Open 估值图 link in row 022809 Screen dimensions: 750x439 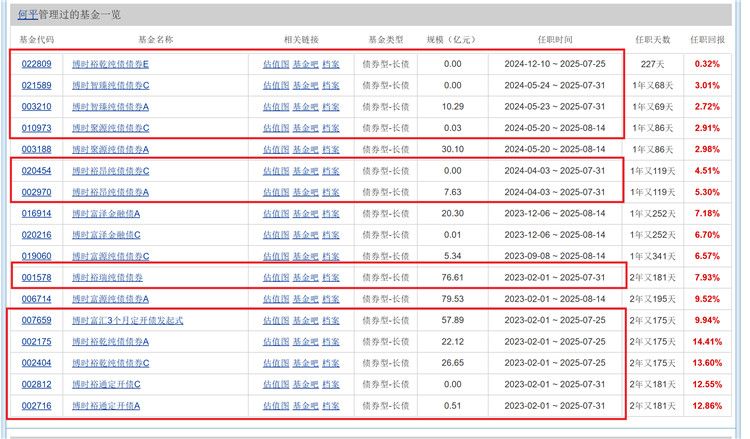coord(276,64)
